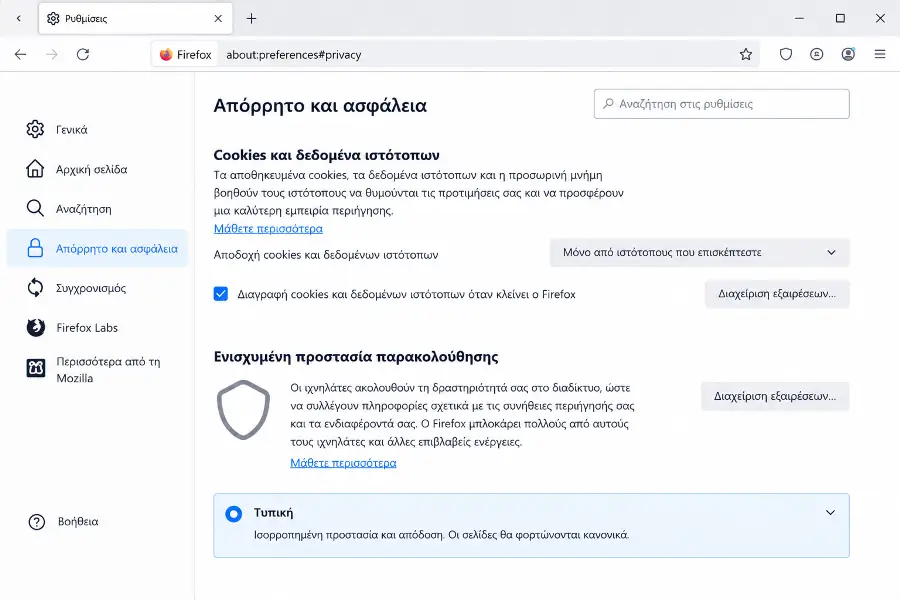The height and width of the screenshot is (600, 900).
Task: Go back with the toolbar back arrow
Action: pyautogui.click(x=21, y=55)
